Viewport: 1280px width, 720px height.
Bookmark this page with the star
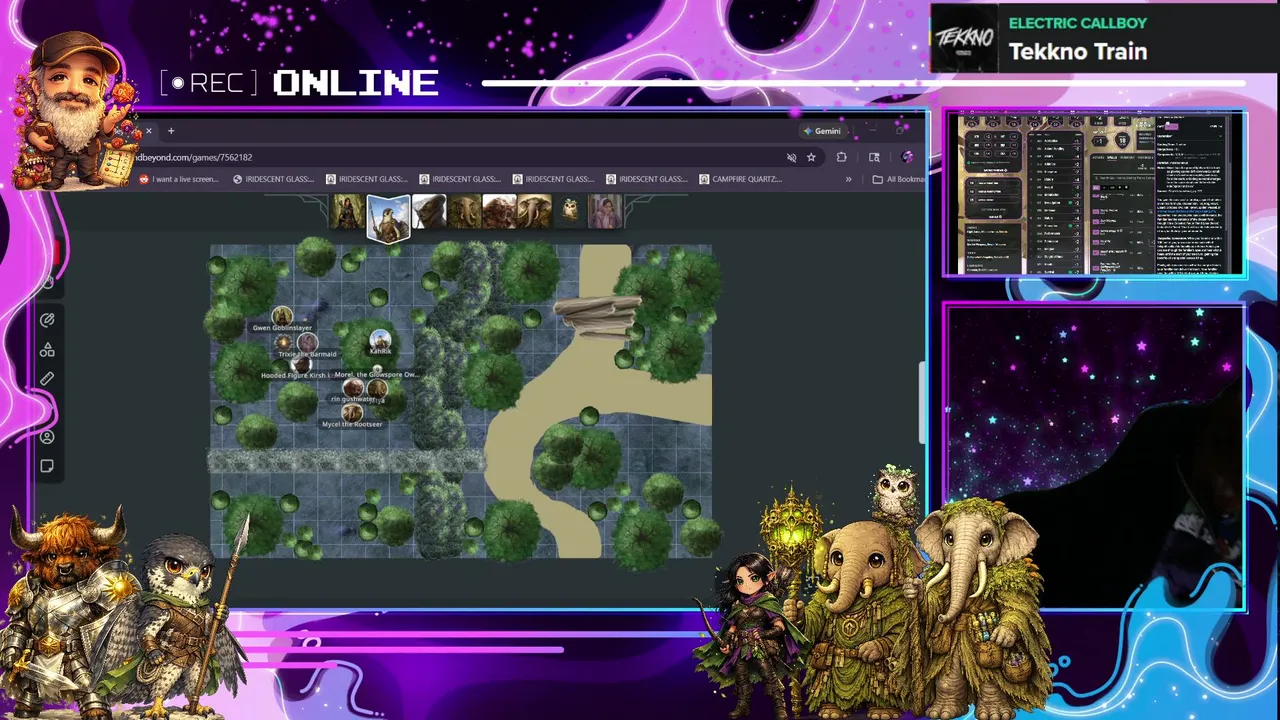(x=811, y=157)
